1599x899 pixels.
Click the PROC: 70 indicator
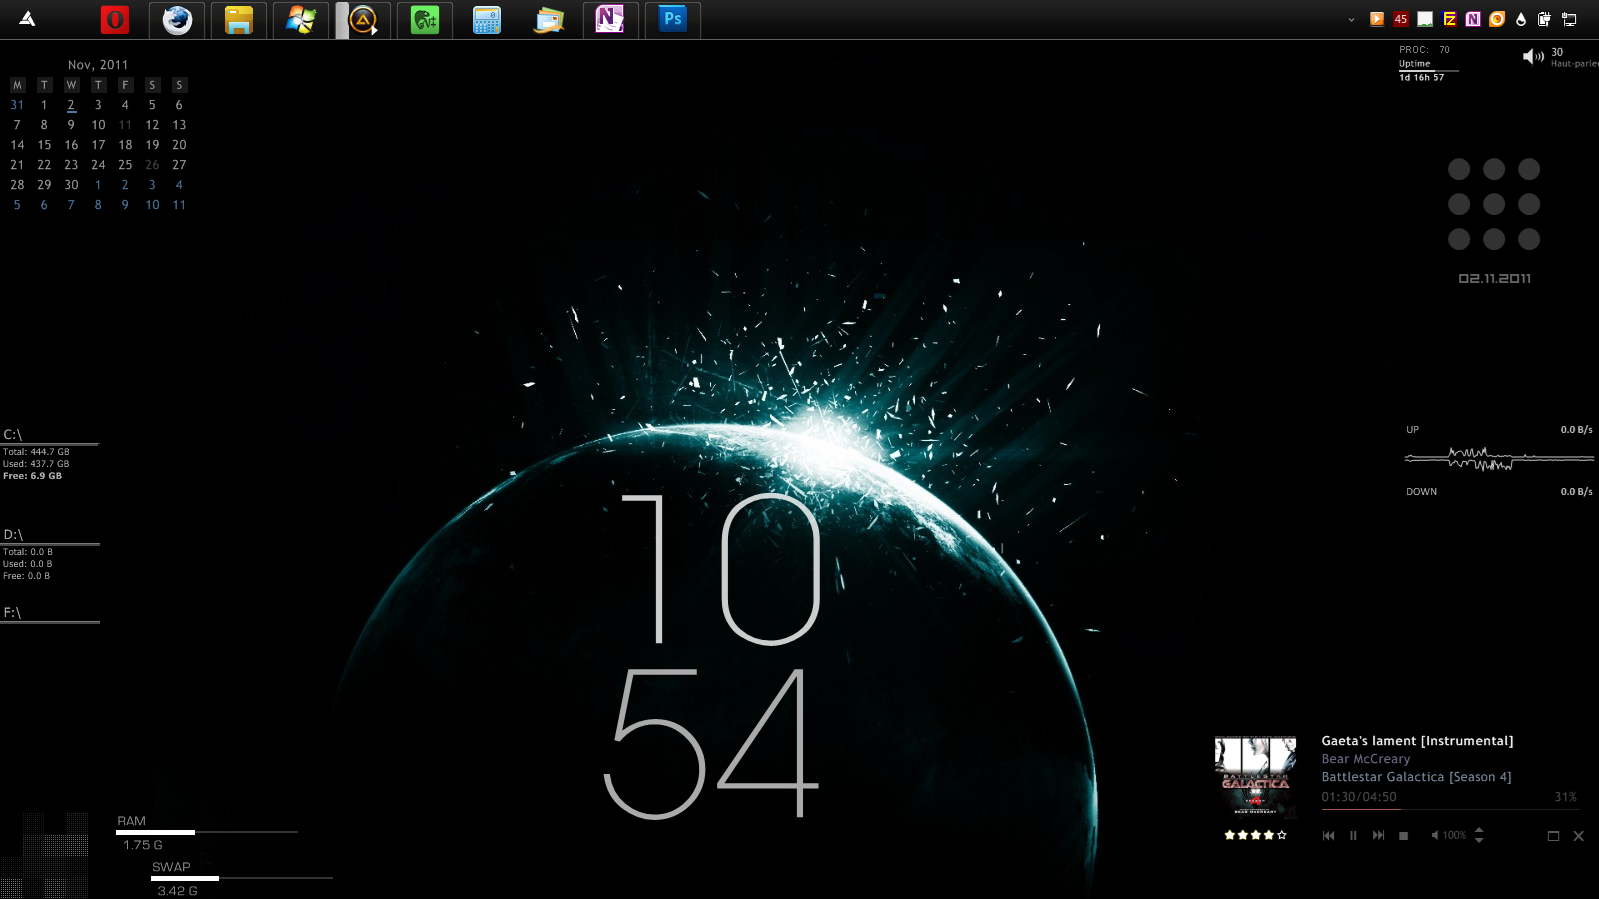click(1424, 49)
